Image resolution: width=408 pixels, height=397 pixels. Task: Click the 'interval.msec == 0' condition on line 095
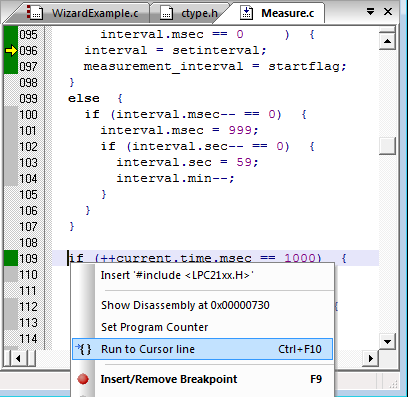coord(172,34)
